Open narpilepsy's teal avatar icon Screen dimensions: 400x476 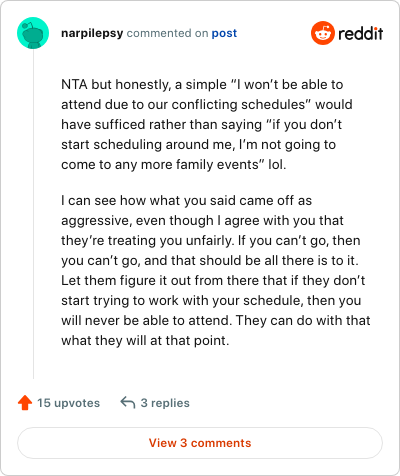(x=33, y=33)
